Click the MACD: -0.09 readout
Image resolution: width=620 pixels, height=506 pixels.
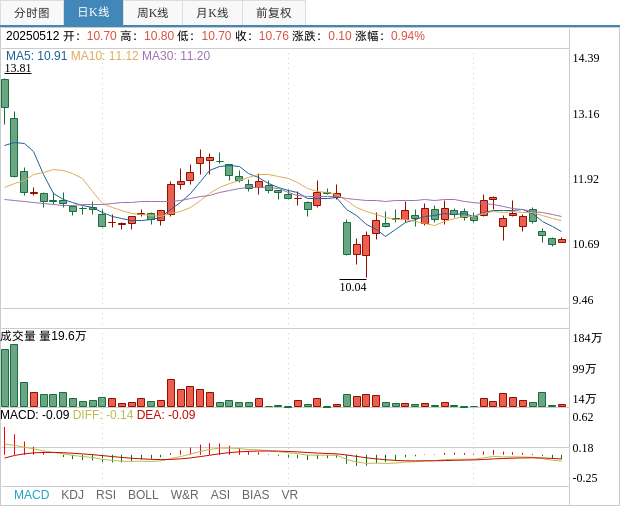(35, 415)
